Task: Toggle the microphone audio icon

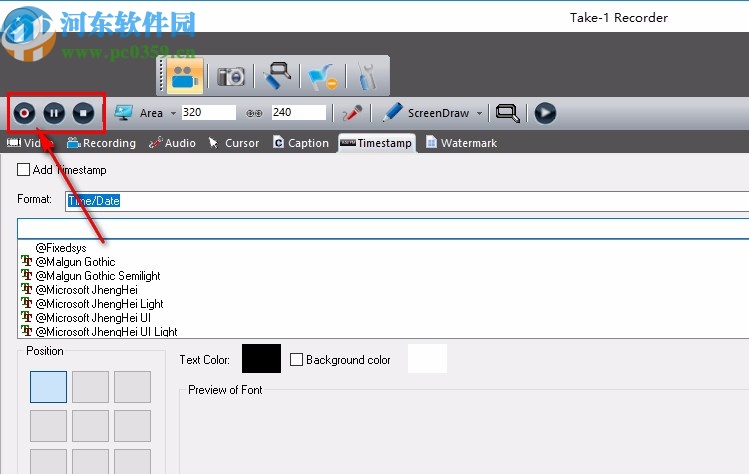Action: tap(352, 113)
